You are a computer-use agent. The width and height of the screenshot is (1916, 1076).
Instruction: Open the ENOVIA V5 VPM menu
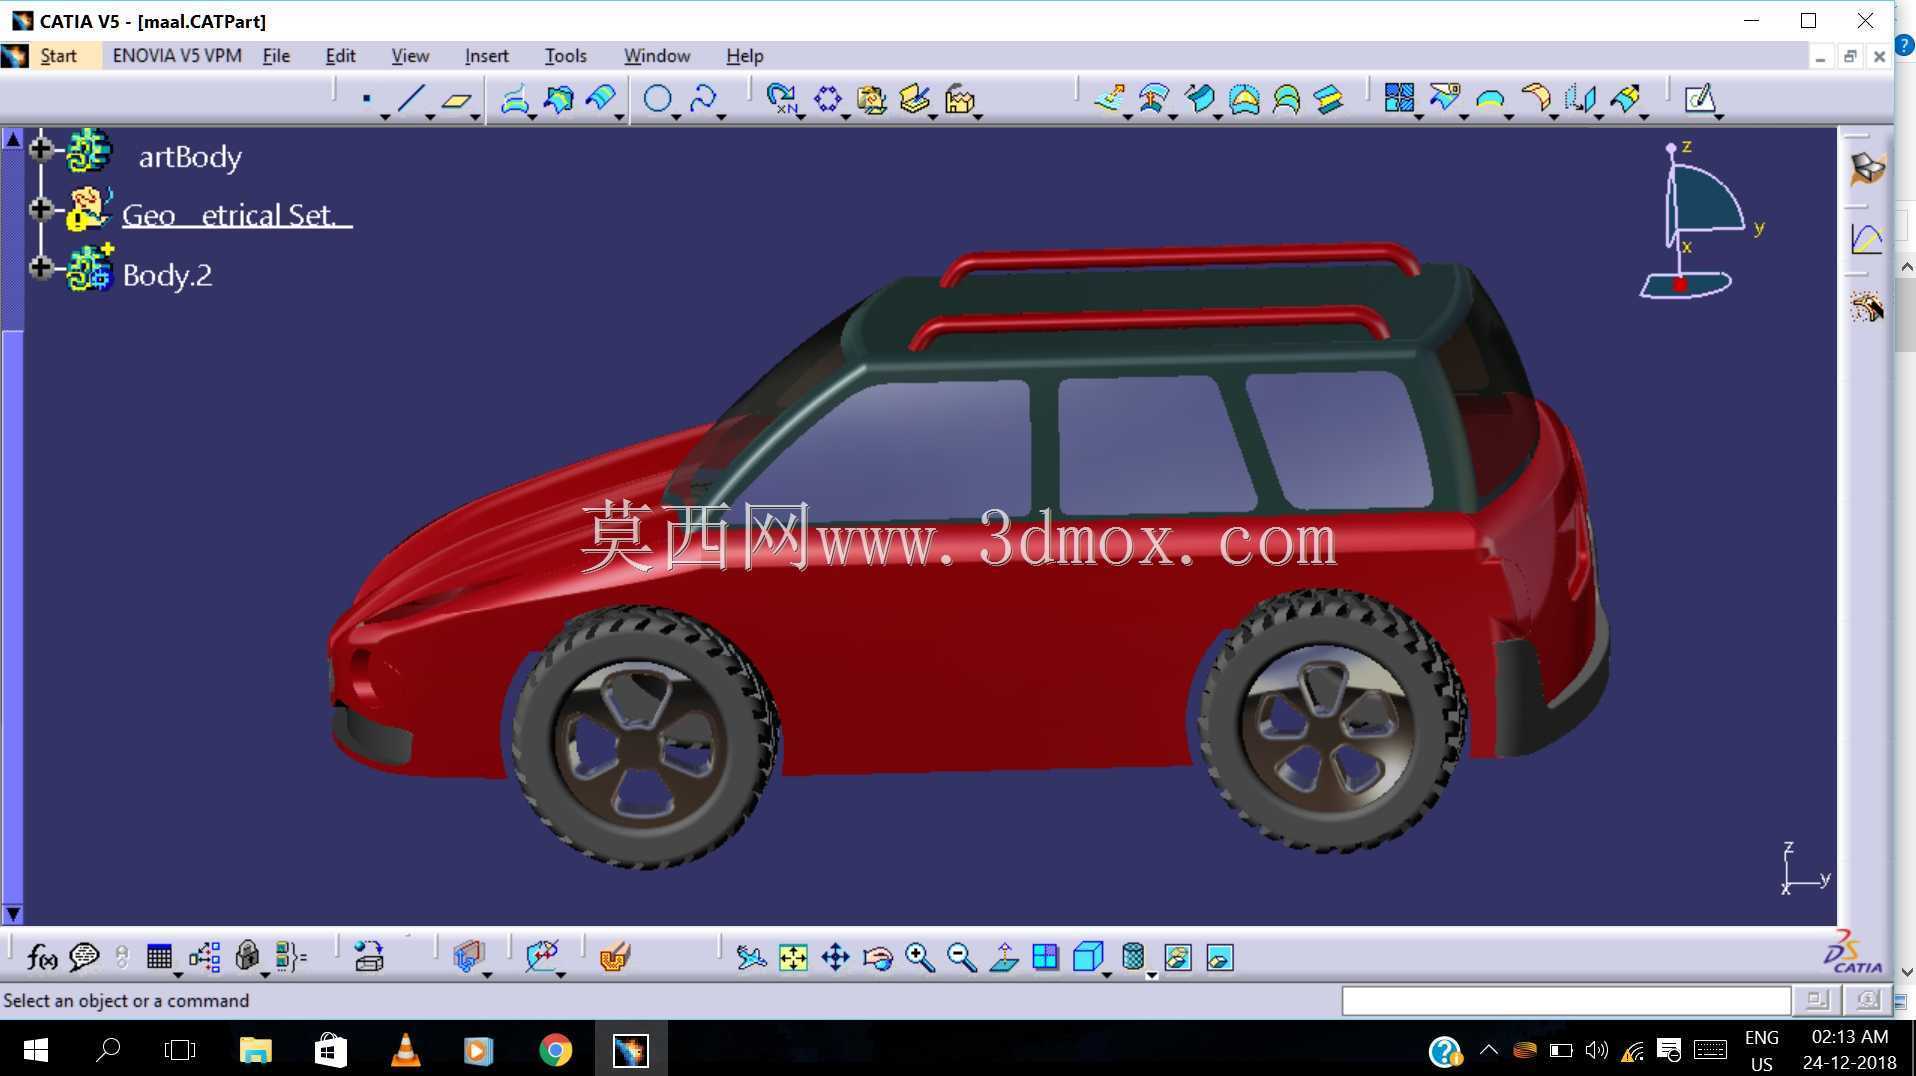(x=177, y=56)
